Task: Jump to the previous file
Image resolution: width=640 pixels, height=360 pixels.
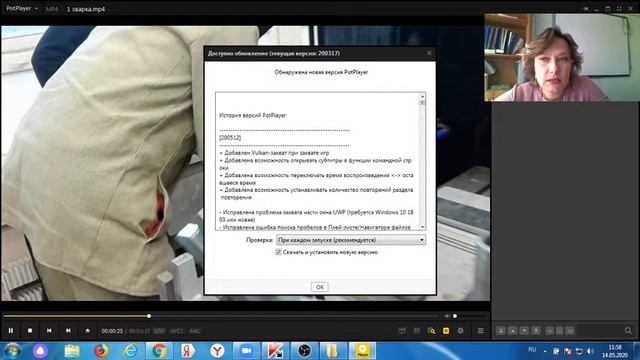Action: tap(49, 331)
